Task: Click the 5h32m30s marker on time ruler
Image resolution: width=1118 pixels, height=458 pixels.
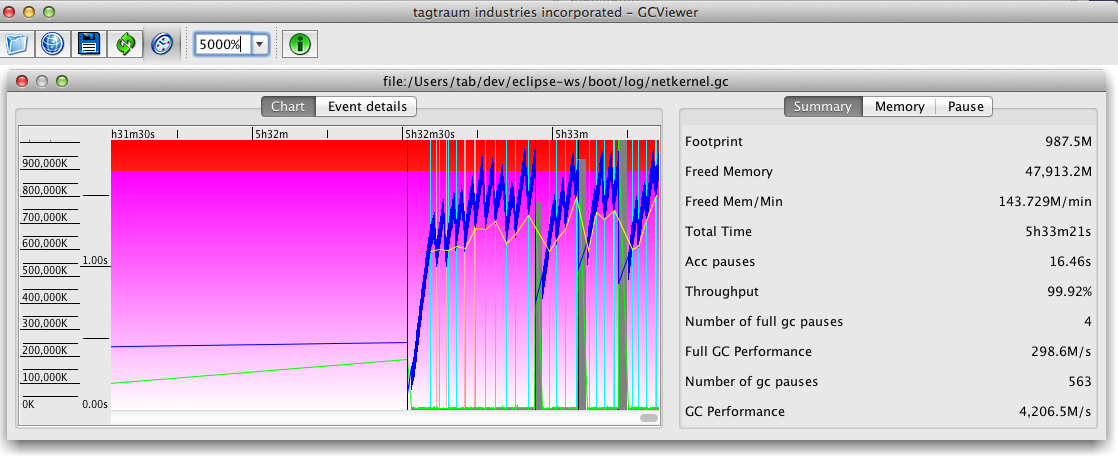Action: coord(429,133)
